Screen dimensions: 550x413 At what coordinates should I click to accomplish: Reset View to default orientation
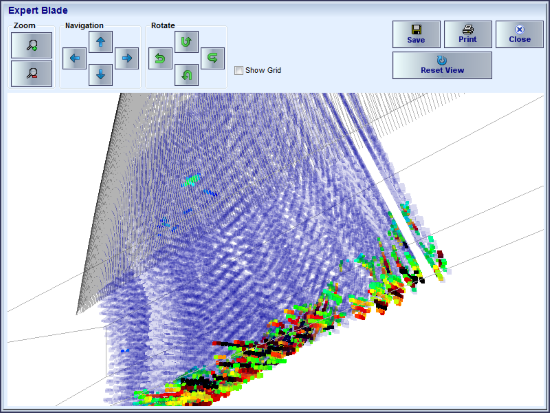click(x=442, y=65)
